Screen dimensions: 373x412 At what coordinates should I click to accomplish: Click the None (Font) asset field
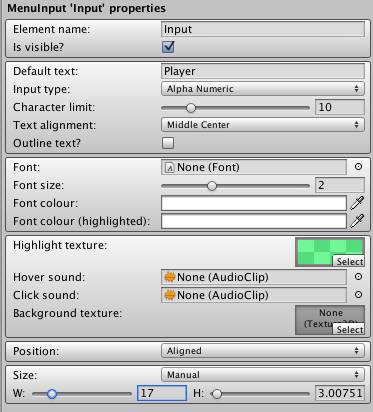(x=254, y=167)
